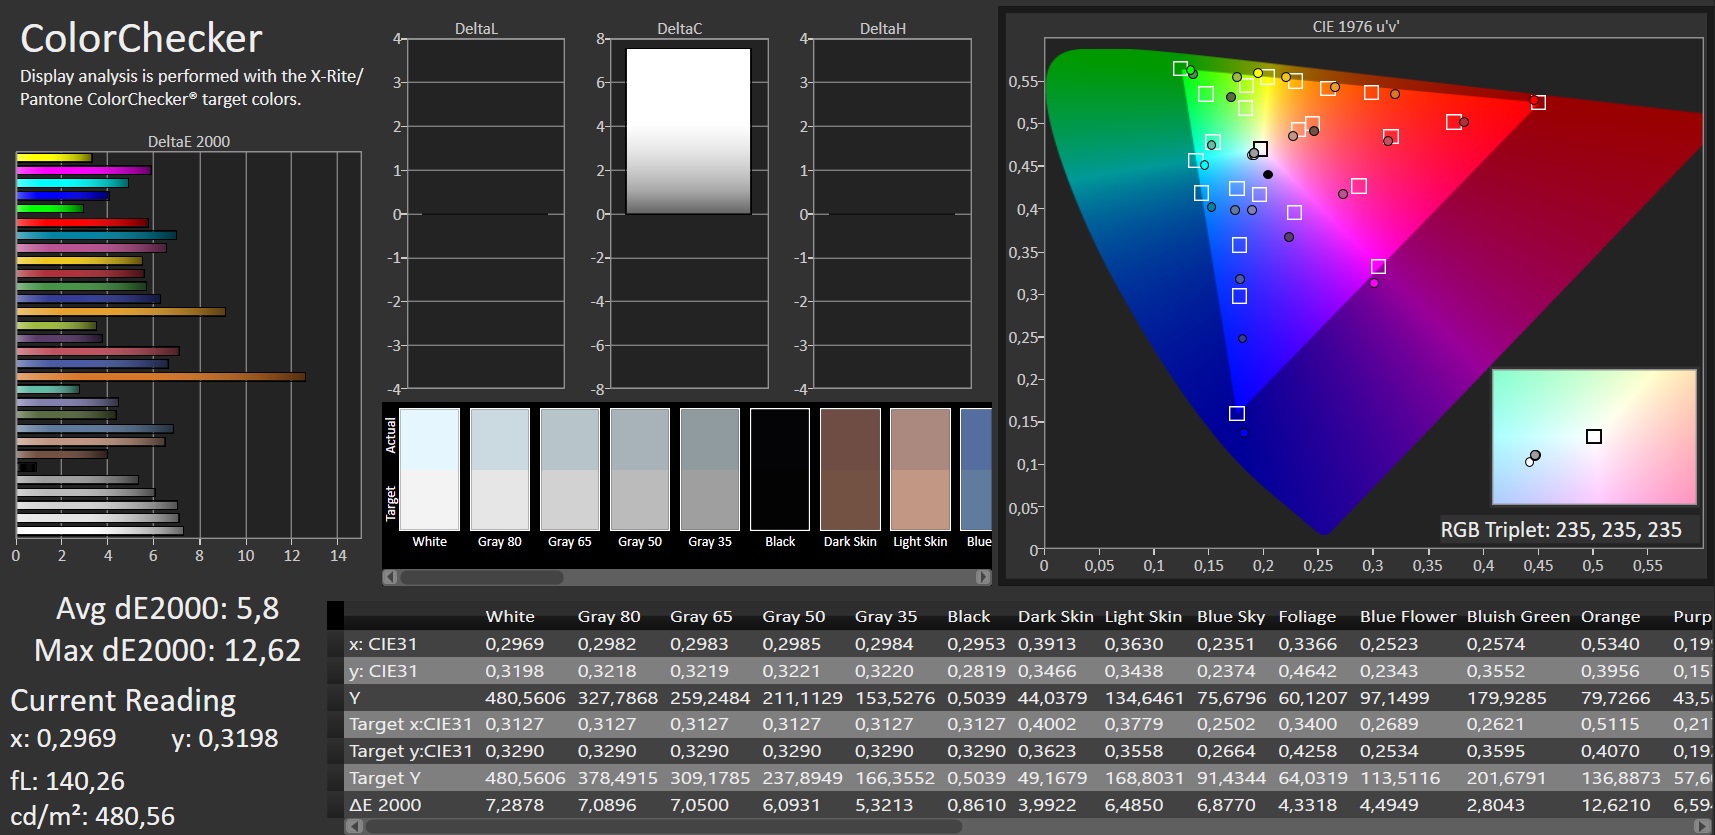Click the CIE 1976 u'v' chart title
The height and width of the screenshot is (835, 1715).
tap(1356, 27)
